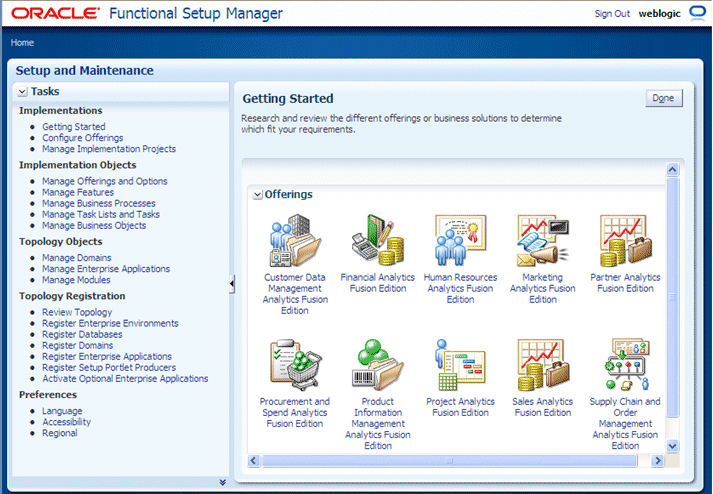Open the Sales Analytics Fusion Edition icon

[x=542, y=365]
